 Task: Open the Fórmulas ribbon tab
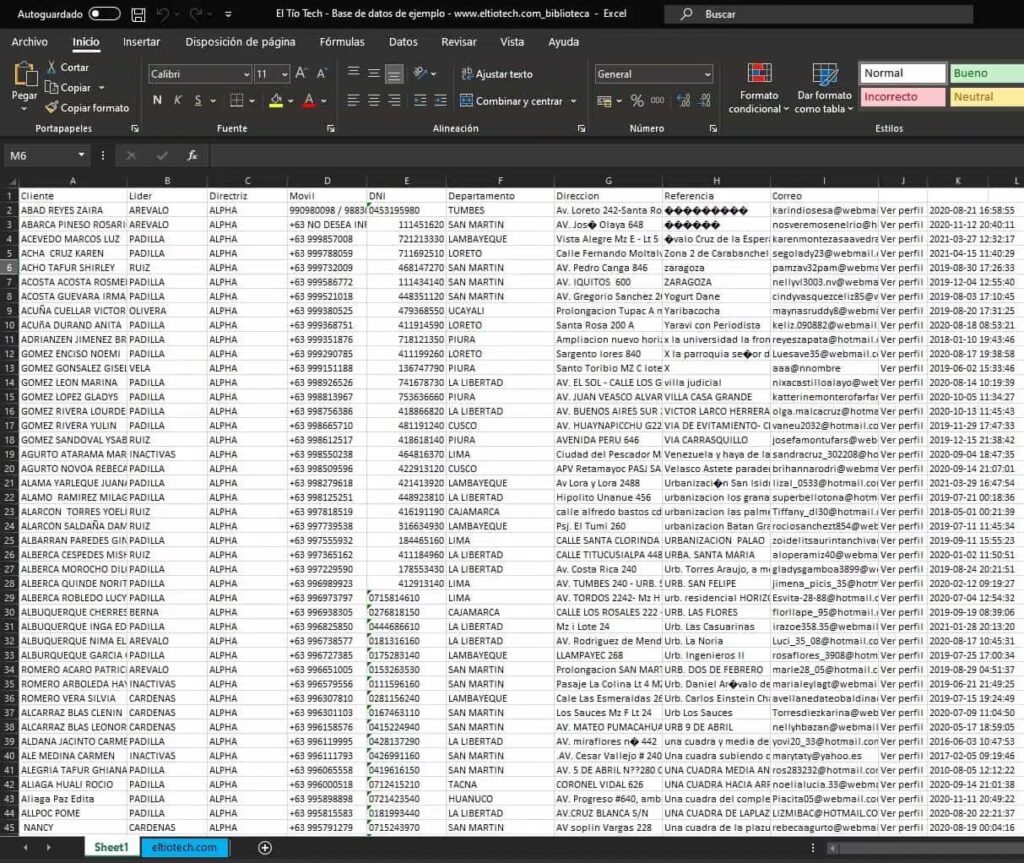[342, 42]
